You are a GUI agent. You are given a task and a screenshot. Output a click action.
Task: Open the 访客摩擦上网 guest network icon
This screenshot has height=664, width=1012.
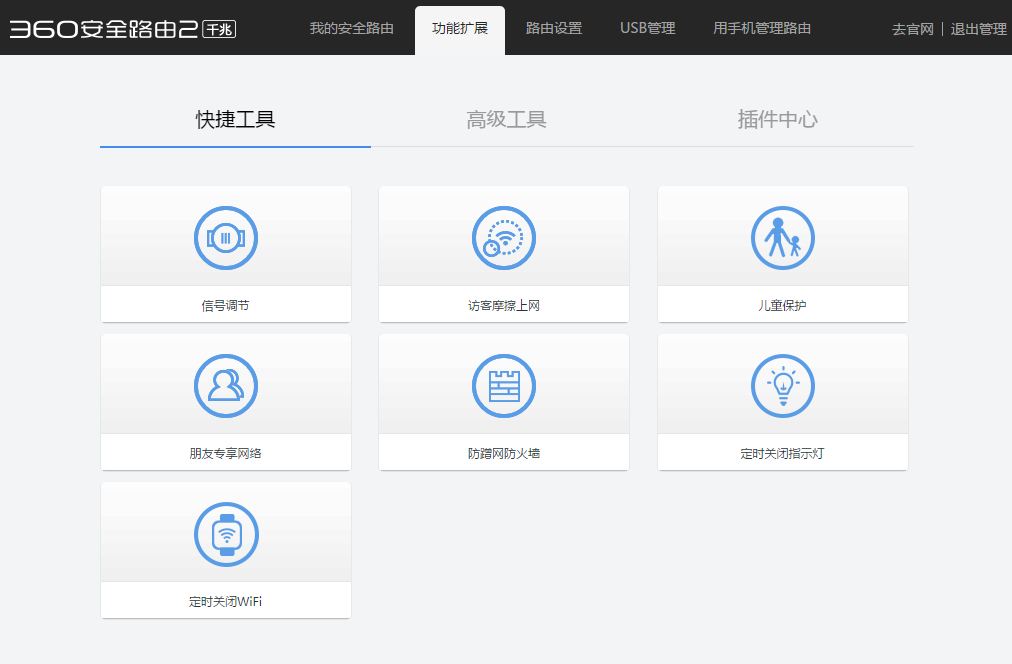(503, 237)
